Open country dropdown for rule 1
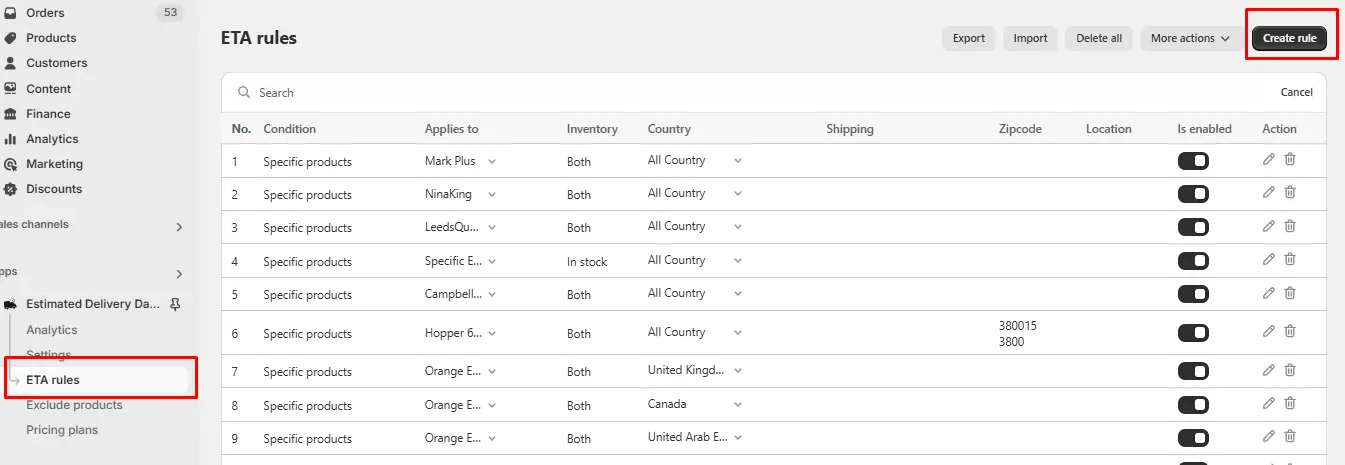The width and height of the screenshot is (1345, 465). pos(738,160)
